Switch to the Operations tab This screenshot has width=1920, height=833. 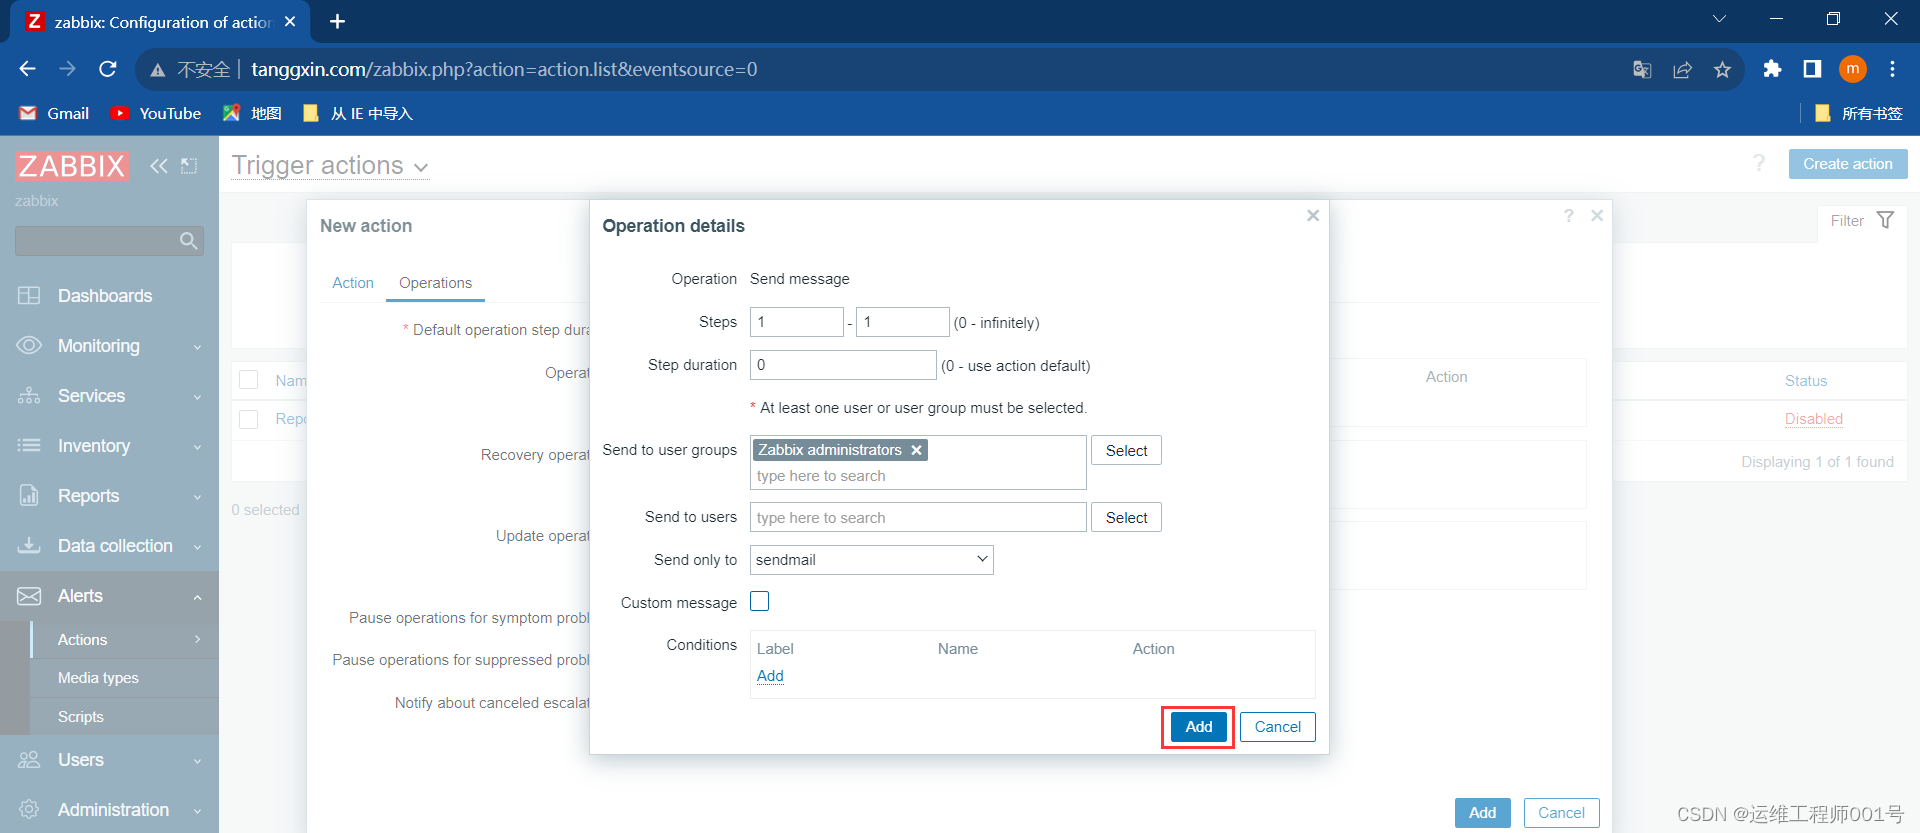(x=435, y=283)
